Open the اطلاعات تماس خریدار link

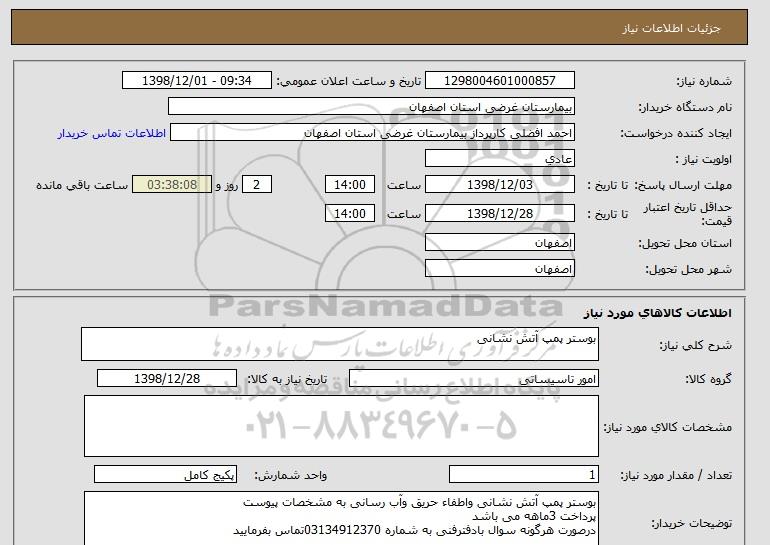click(111, 134)
